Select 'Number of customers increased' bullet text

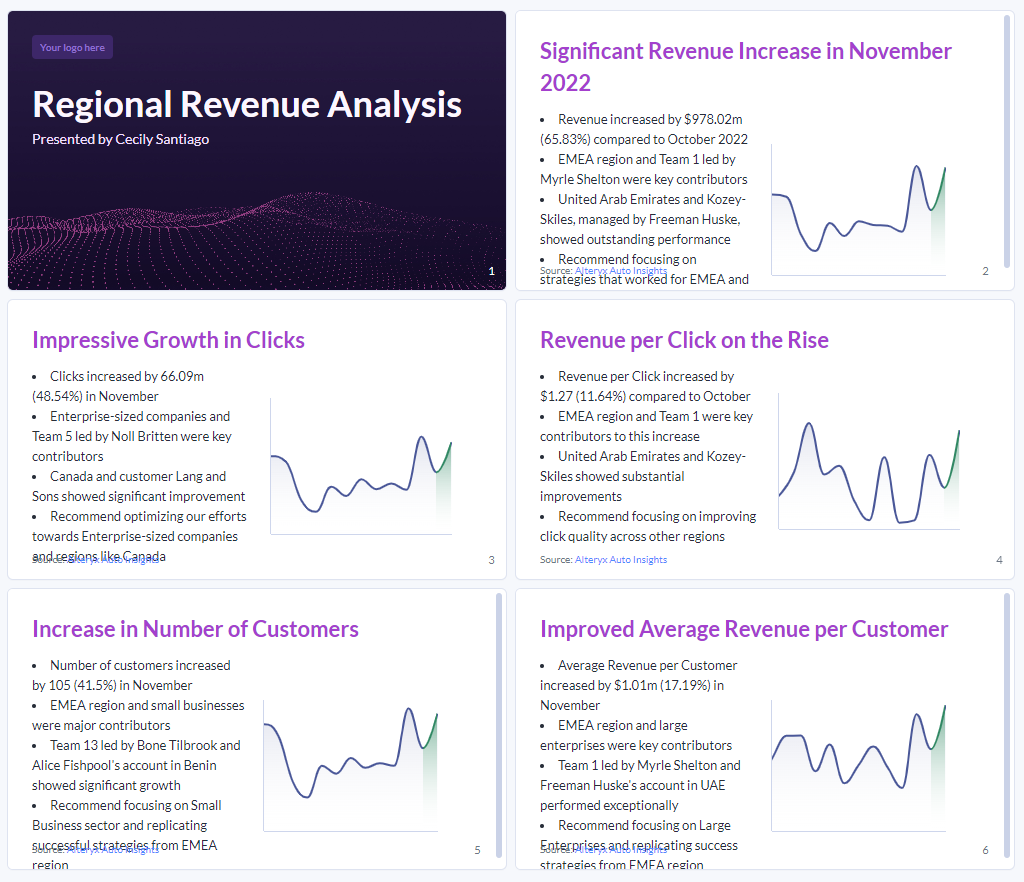pos(140,665)
